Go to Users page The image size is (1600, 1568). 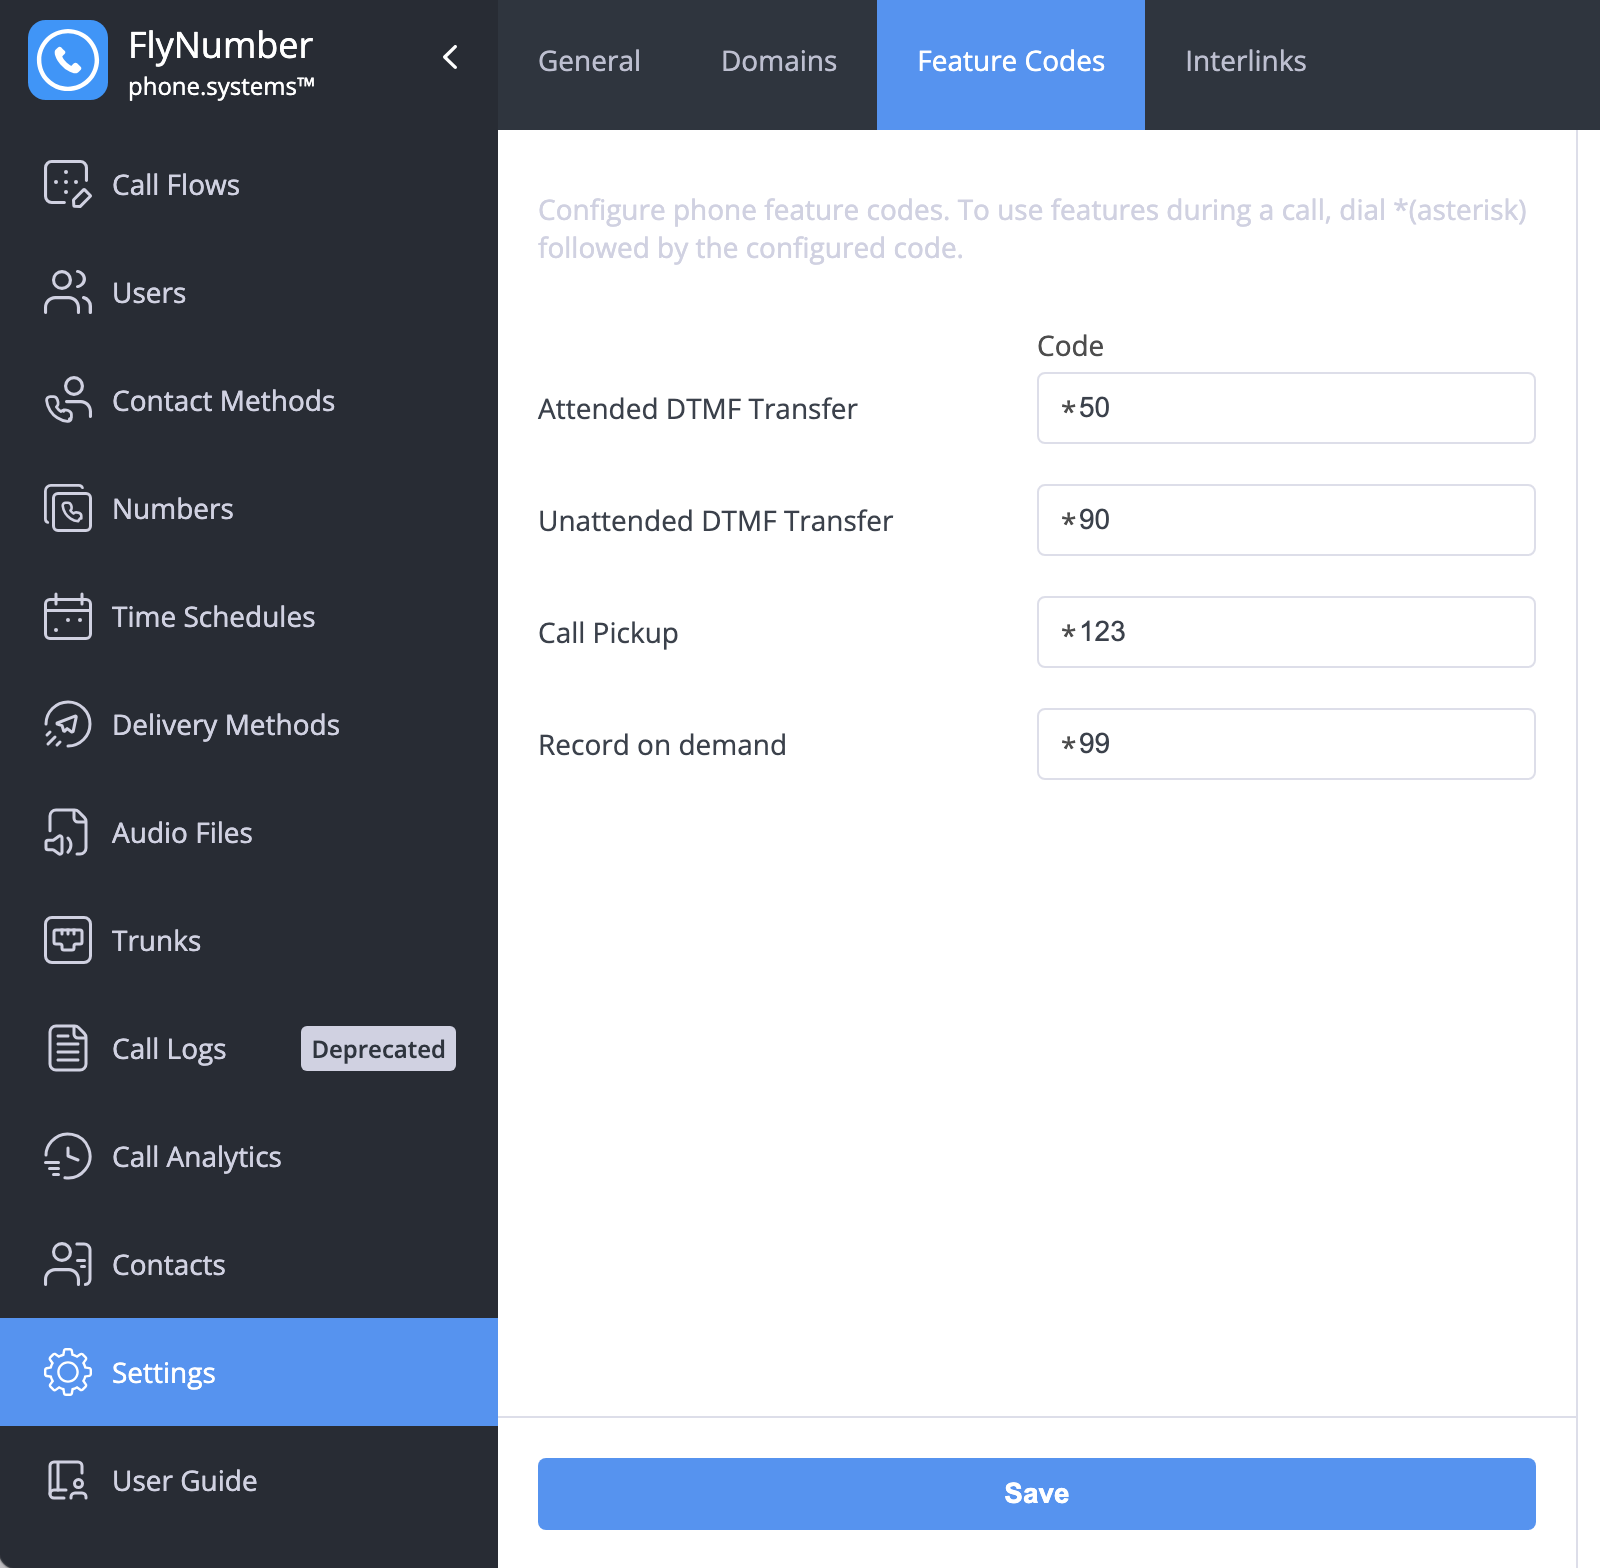(x=149, y=293)
